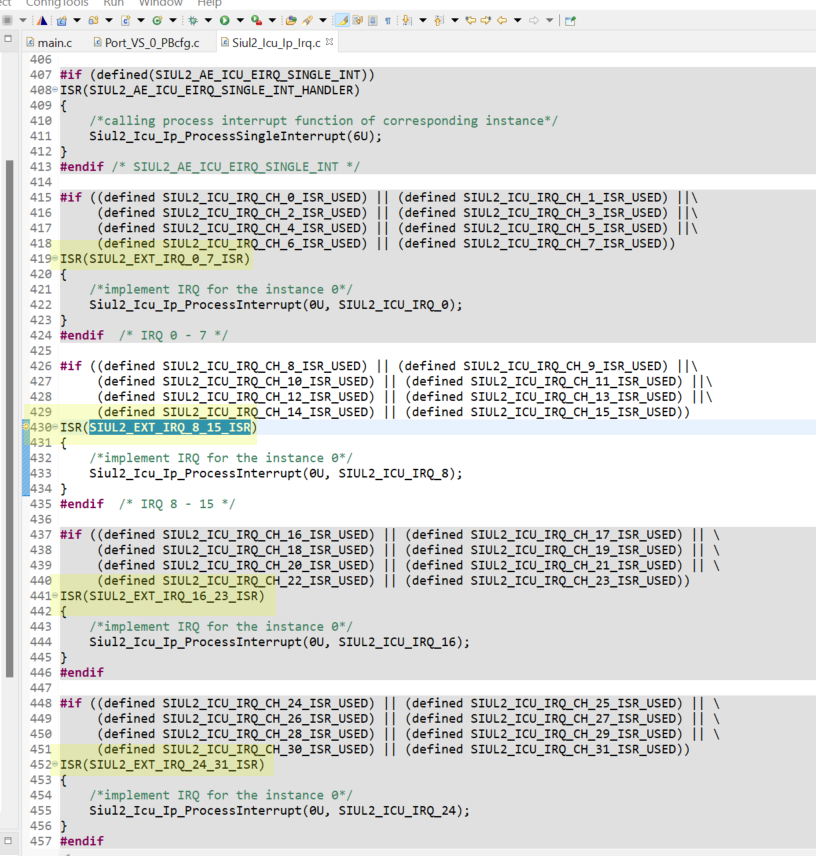This screenshot has width=816, height=856.
Task: Open the Forward history dropdown arrow
Action: [x=550, y=21]
